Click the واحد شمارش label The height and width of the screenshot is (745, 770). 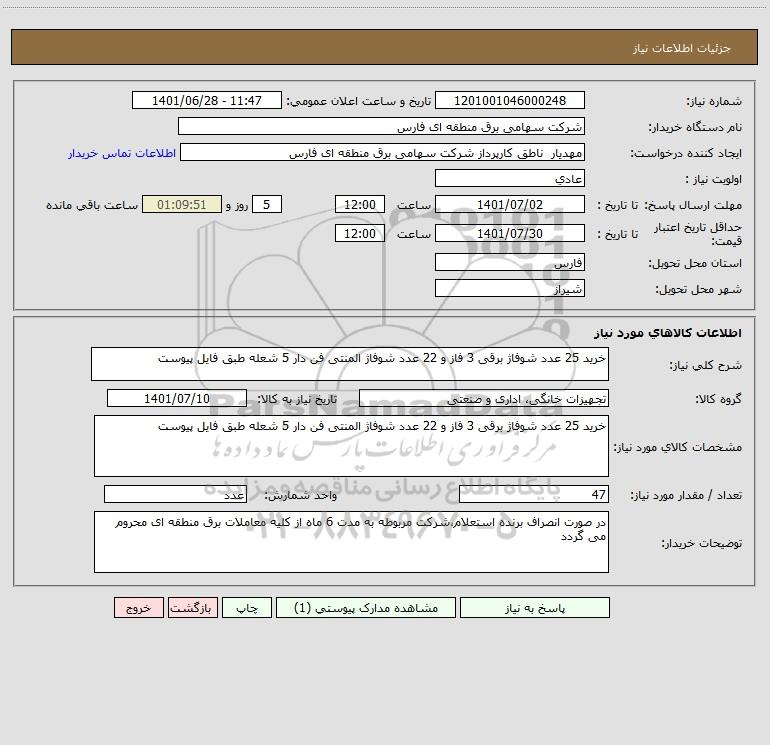tap(301, 495)
